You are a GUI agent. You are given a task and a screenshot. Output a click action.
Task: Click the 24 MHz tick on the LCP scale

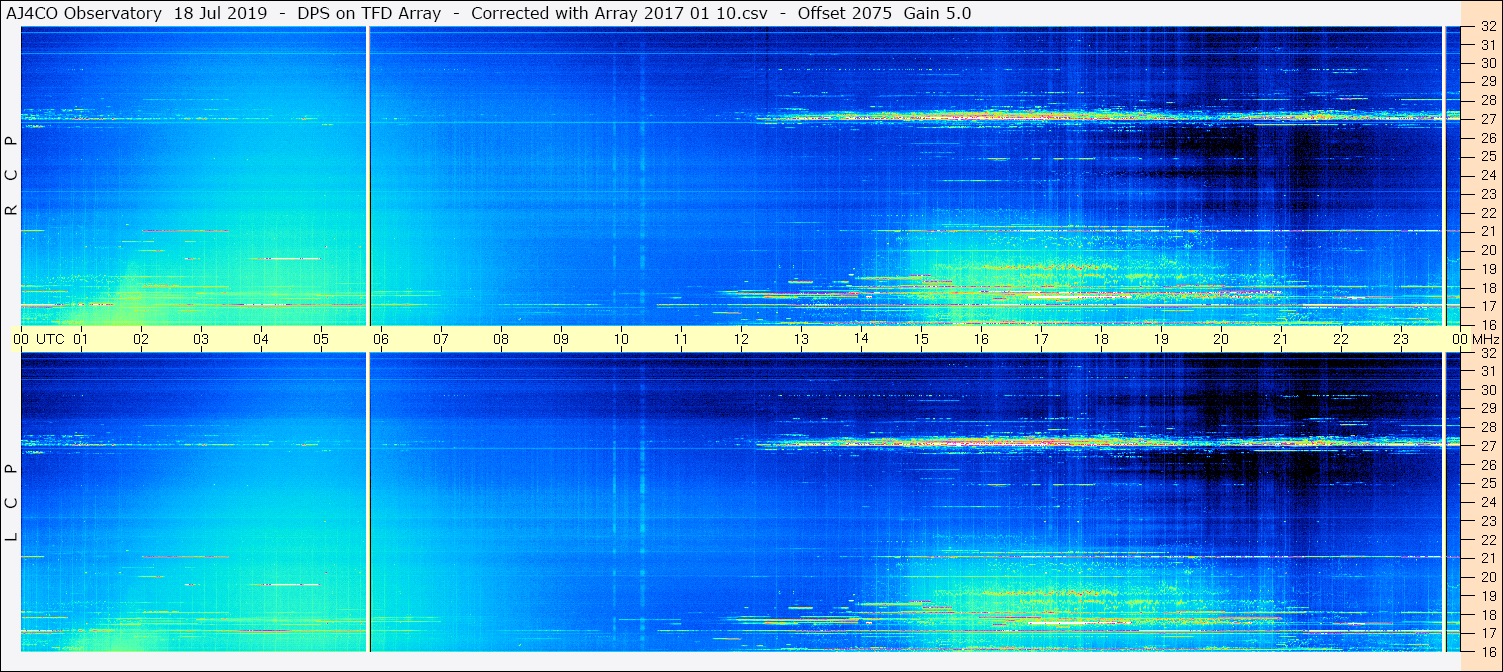(x=1487, y=502)
